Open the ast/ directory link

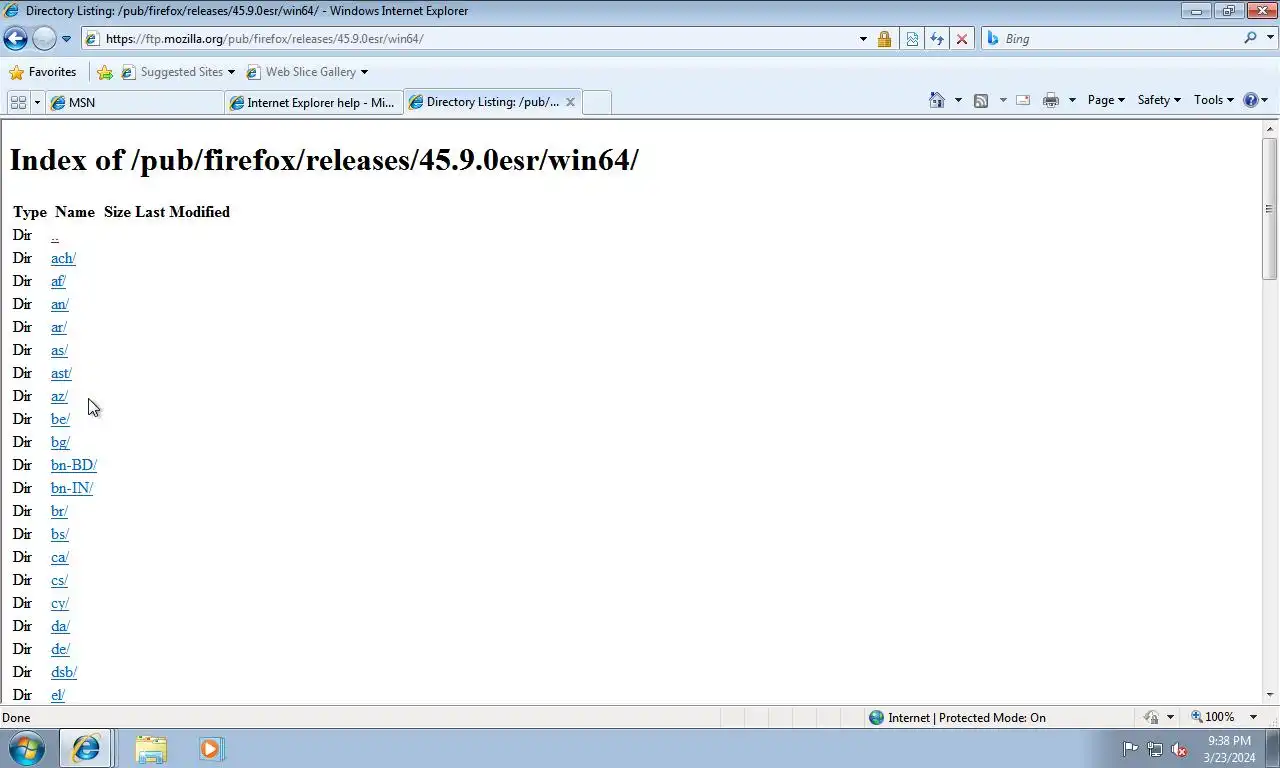[61, 373]
